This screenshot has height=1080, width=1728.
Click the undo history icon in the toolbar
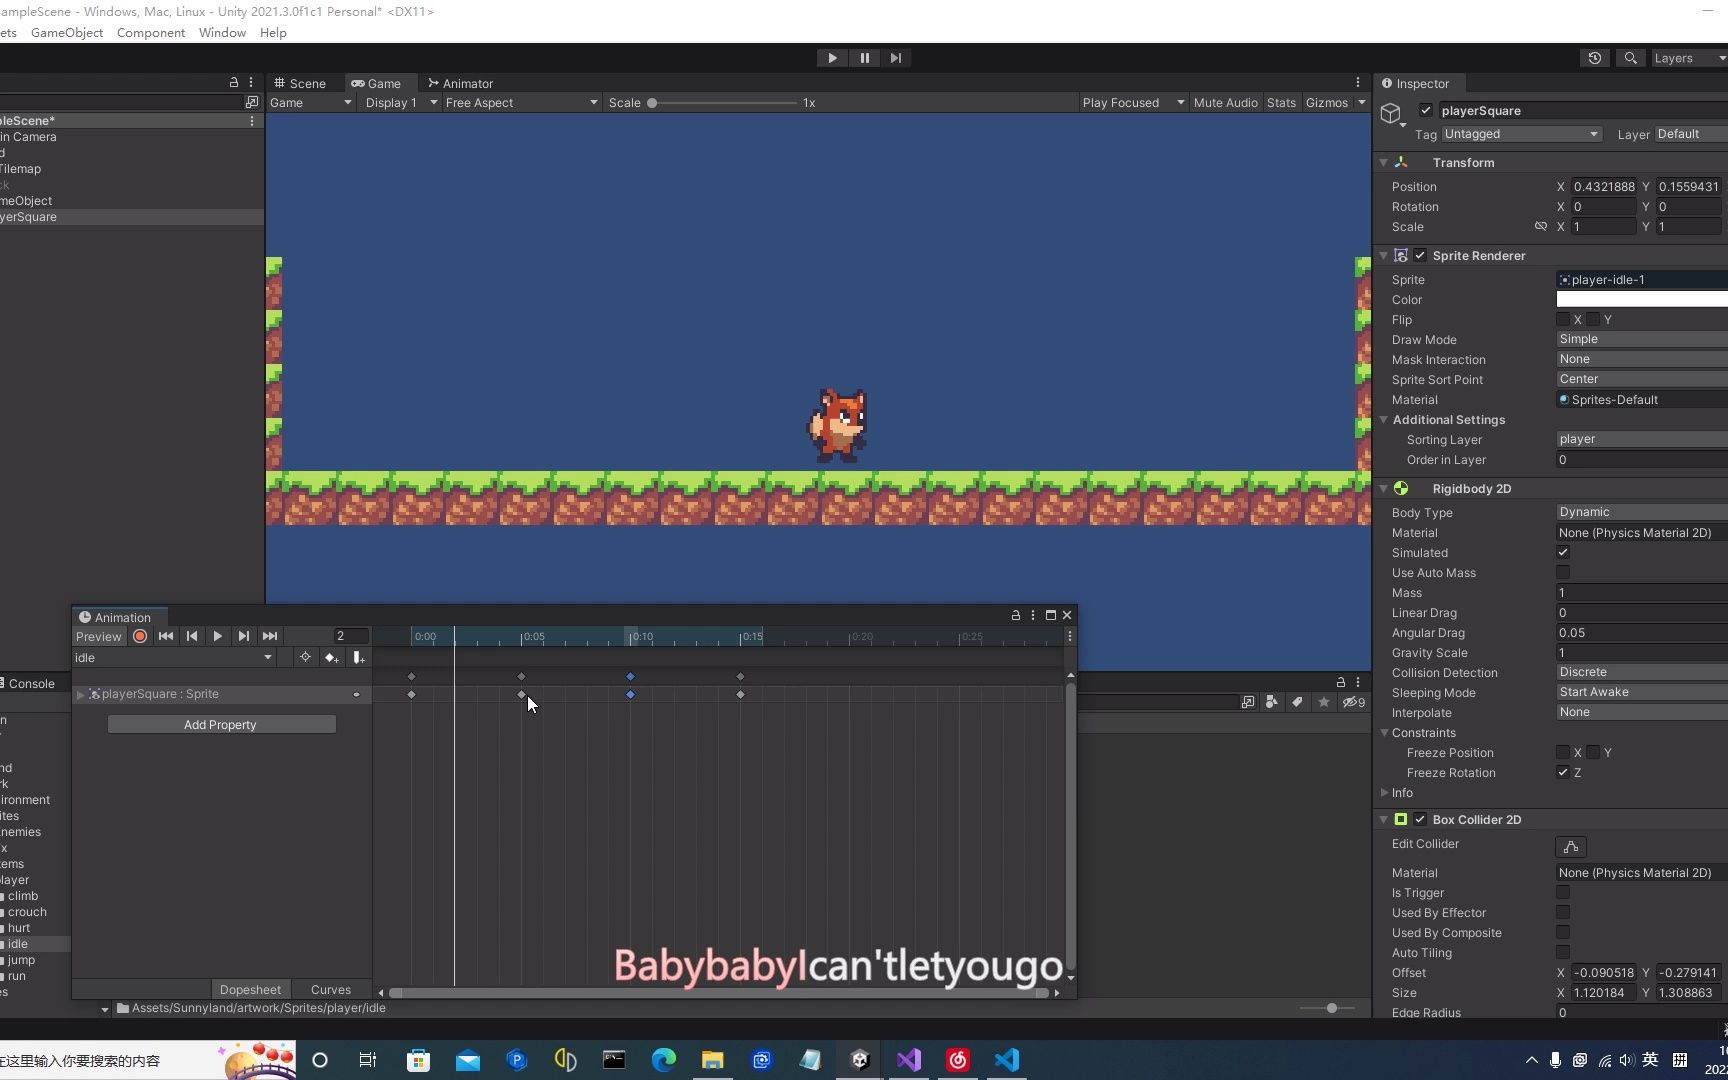1594,58
